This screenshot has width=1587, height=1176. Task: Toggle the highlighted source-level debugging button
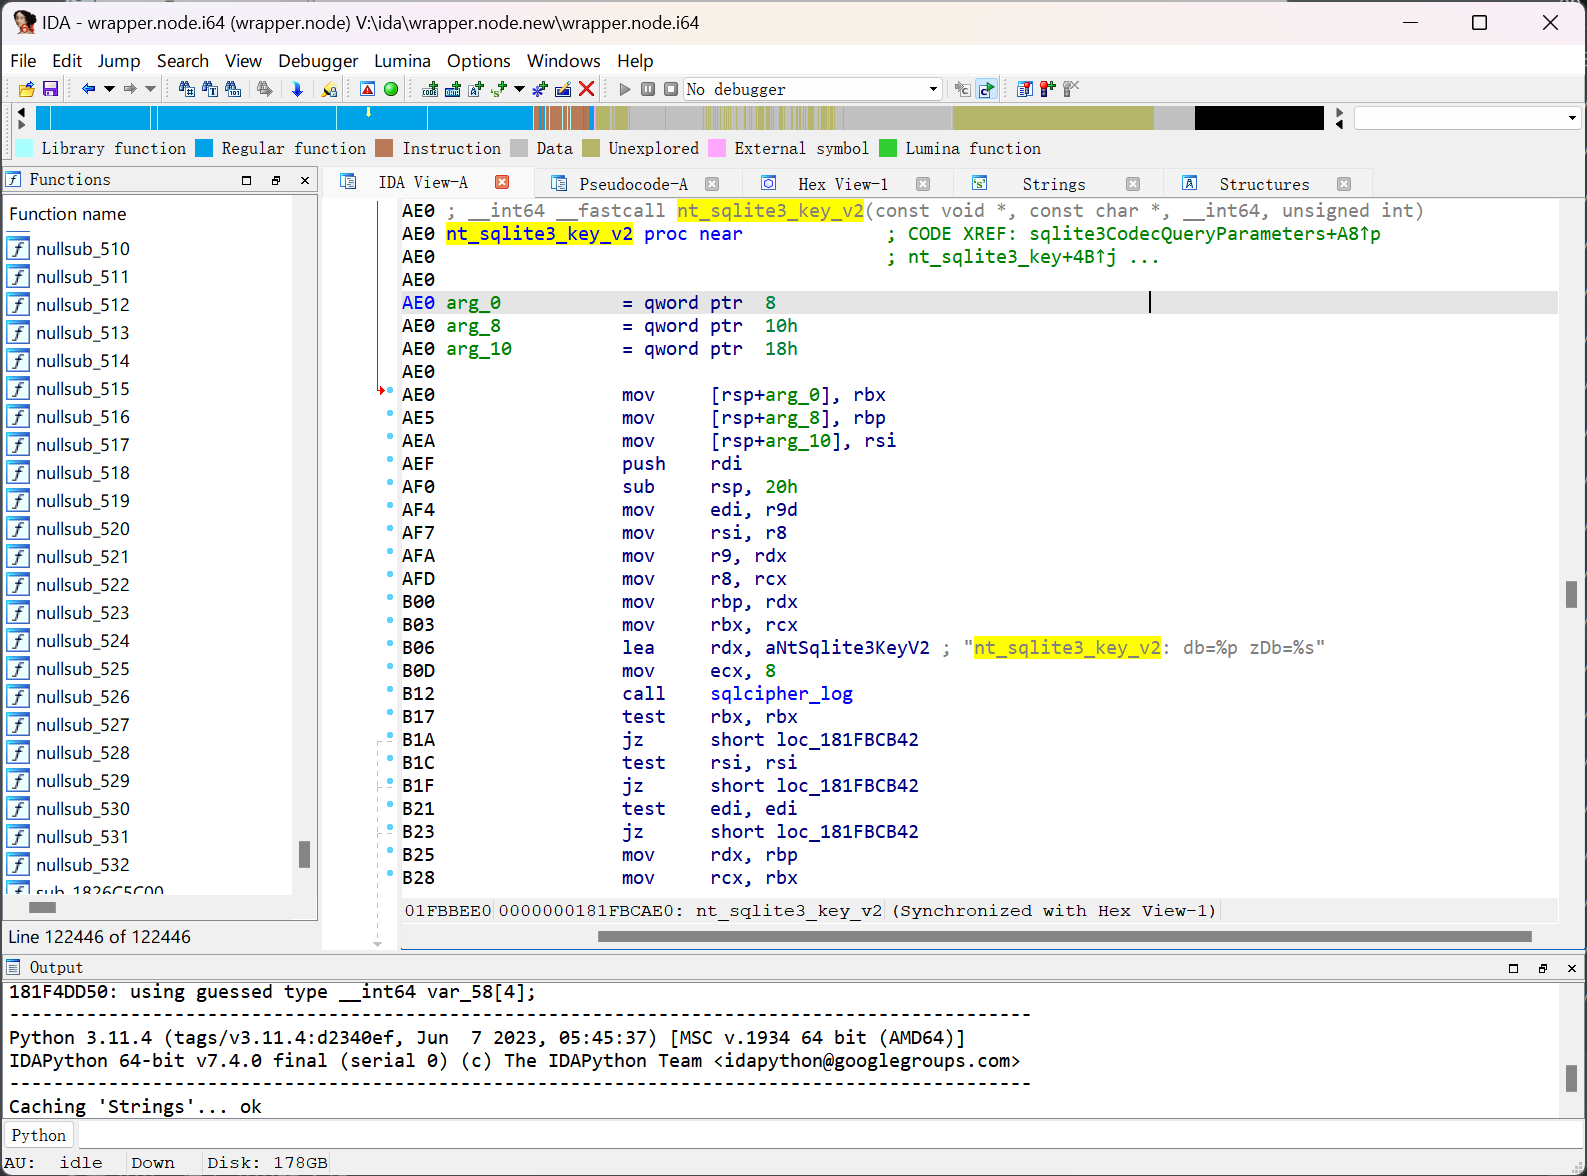pos(986,89)
